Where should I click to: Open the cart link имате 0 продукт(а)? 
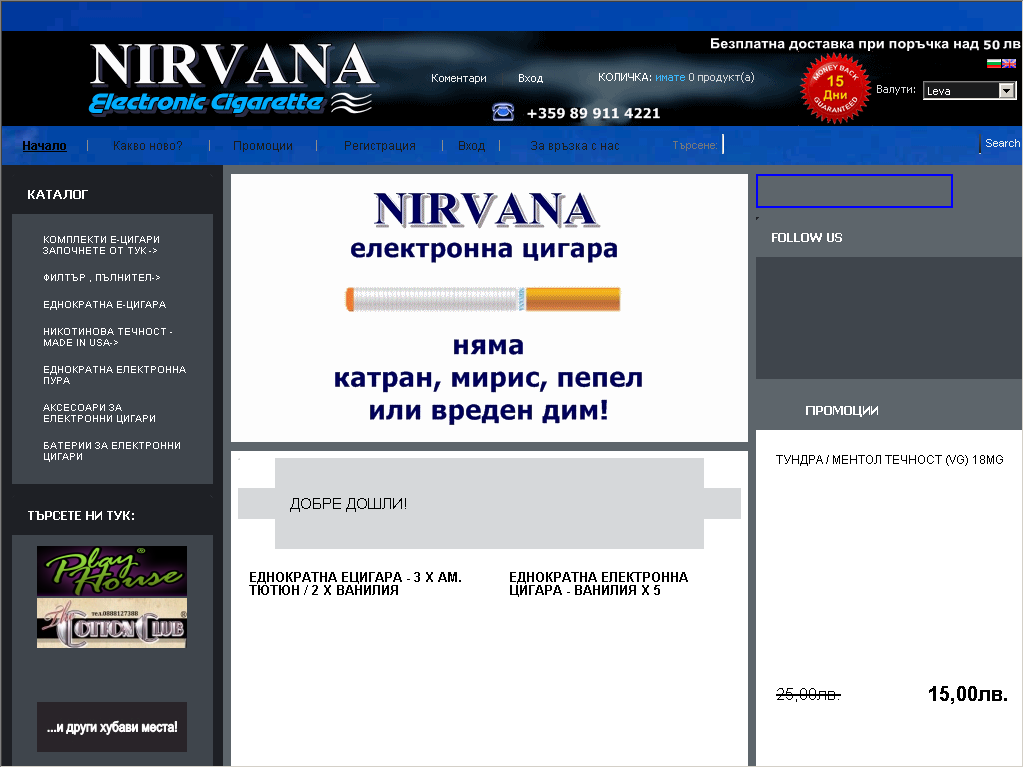[705, 77]
